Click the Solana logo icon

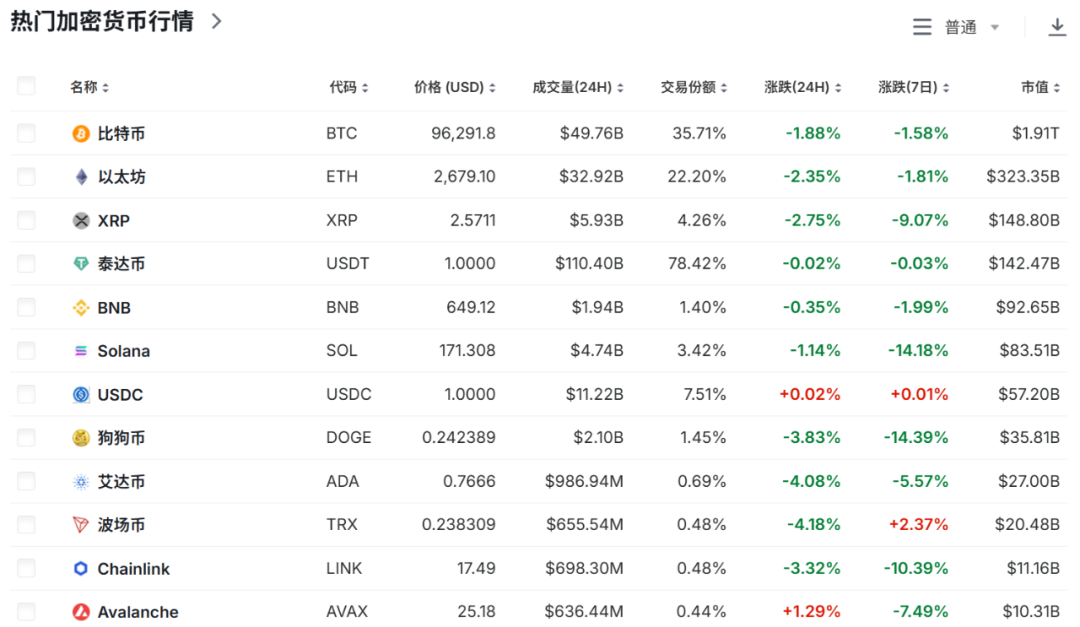[81, 351]
